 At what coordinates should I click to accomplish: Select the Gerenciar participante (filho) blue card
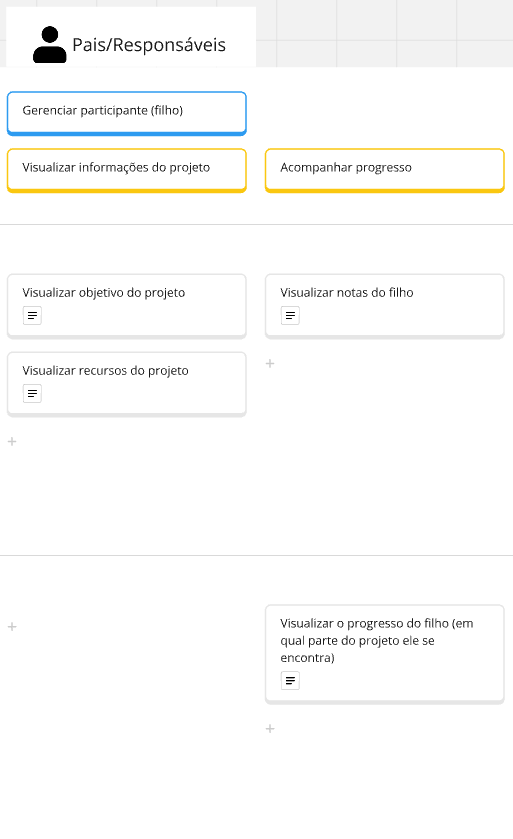(127, 113)
